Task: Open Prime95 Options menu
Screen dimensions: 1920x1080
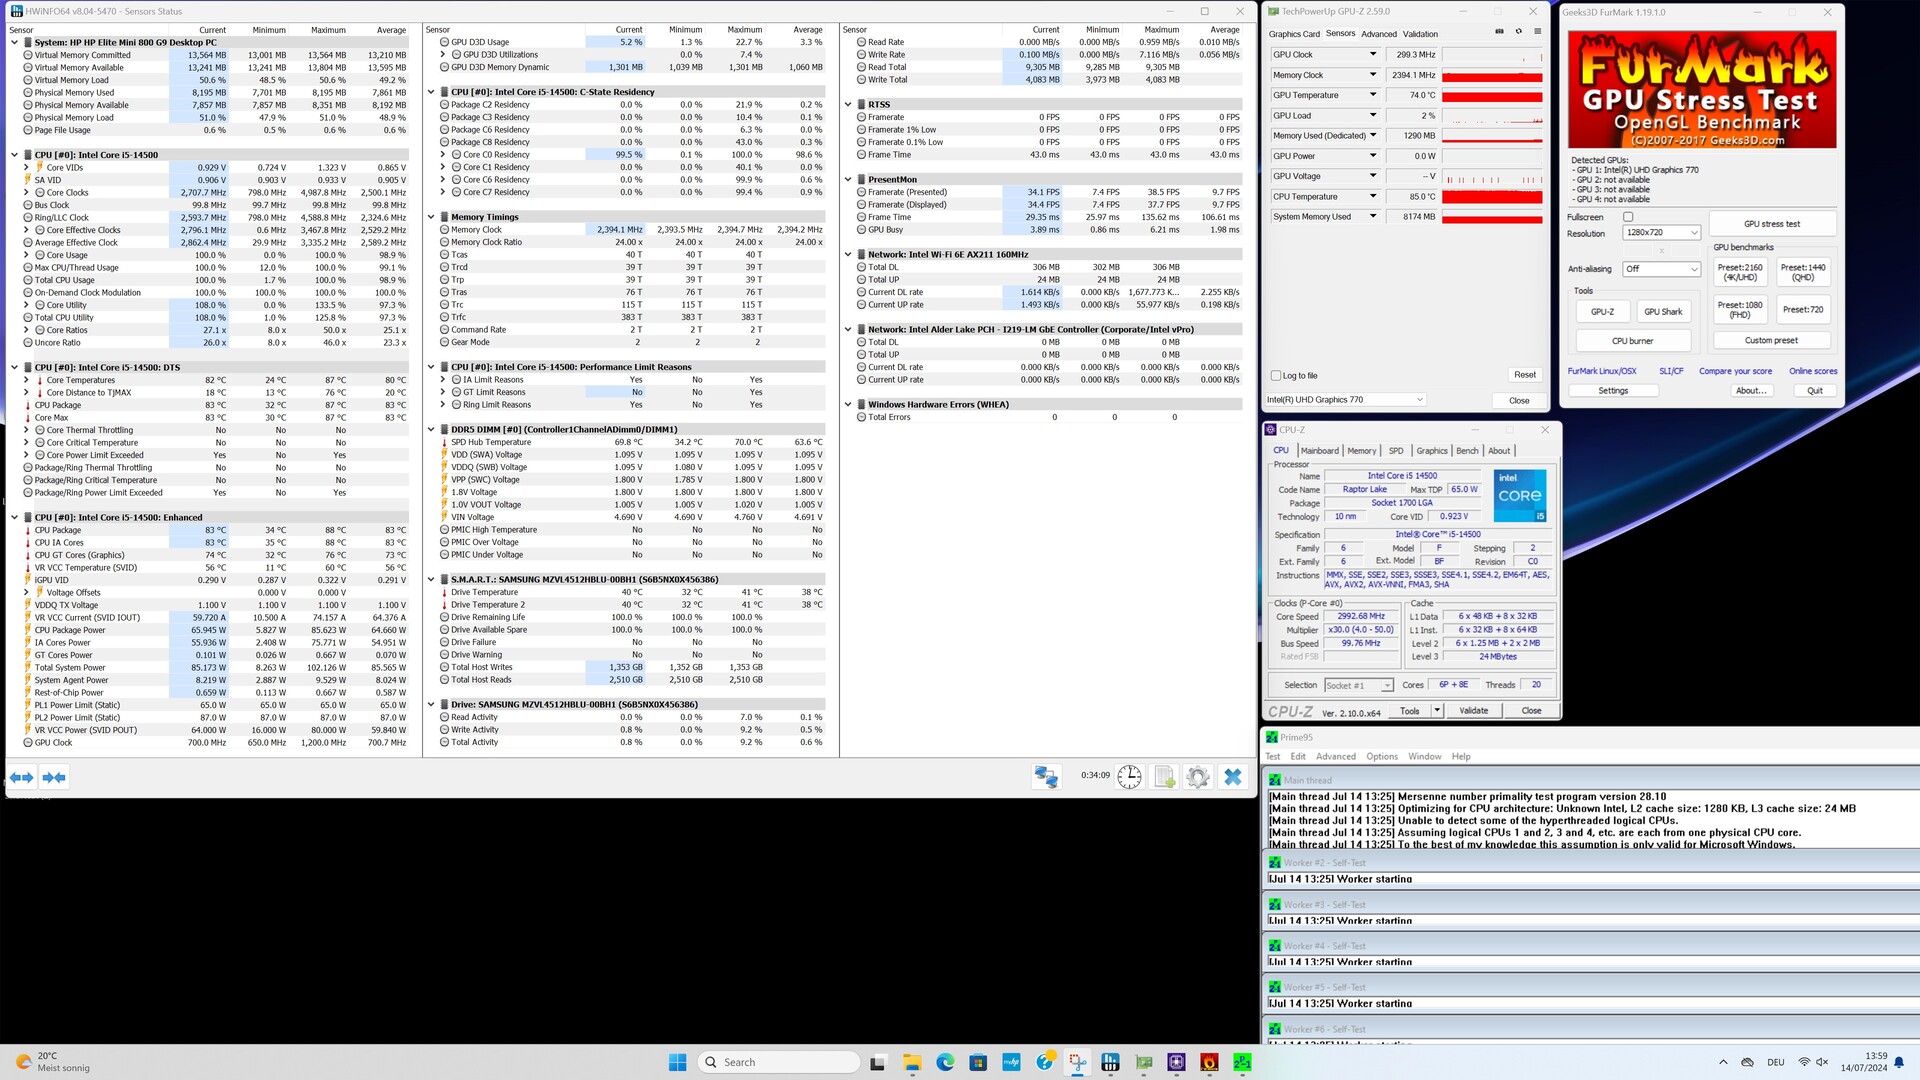Action: coord(1382,757)
